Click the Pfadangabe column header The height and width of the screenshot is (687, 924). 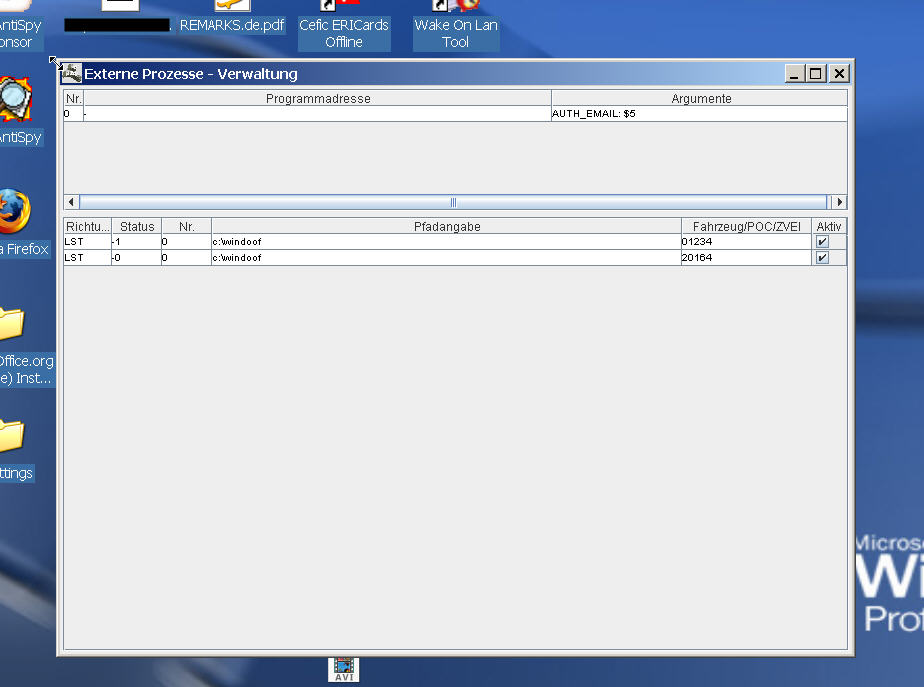(x=446, y=227)
